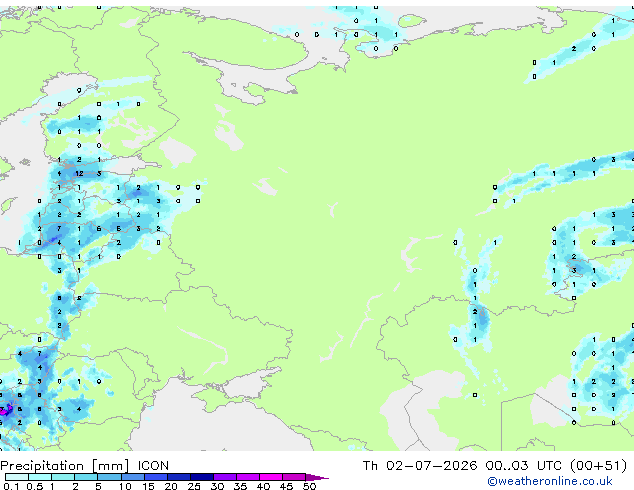Click the legend tick label "0.1"
Screen dimensions: 634x490
pos(12,486)
